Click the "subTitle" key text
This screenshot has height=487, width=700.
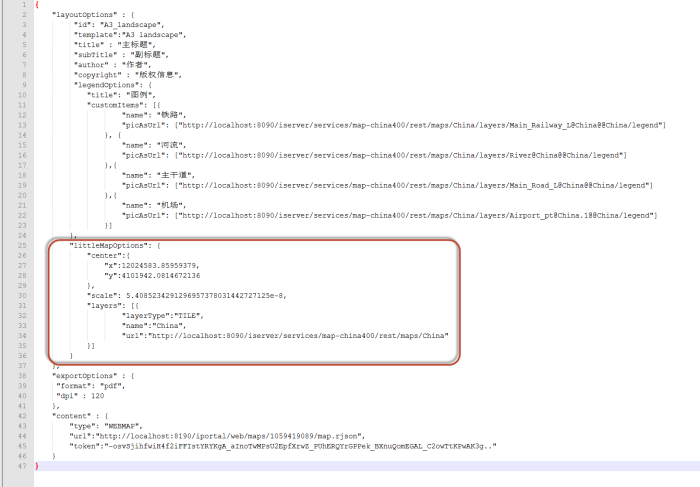coord(96,55)
